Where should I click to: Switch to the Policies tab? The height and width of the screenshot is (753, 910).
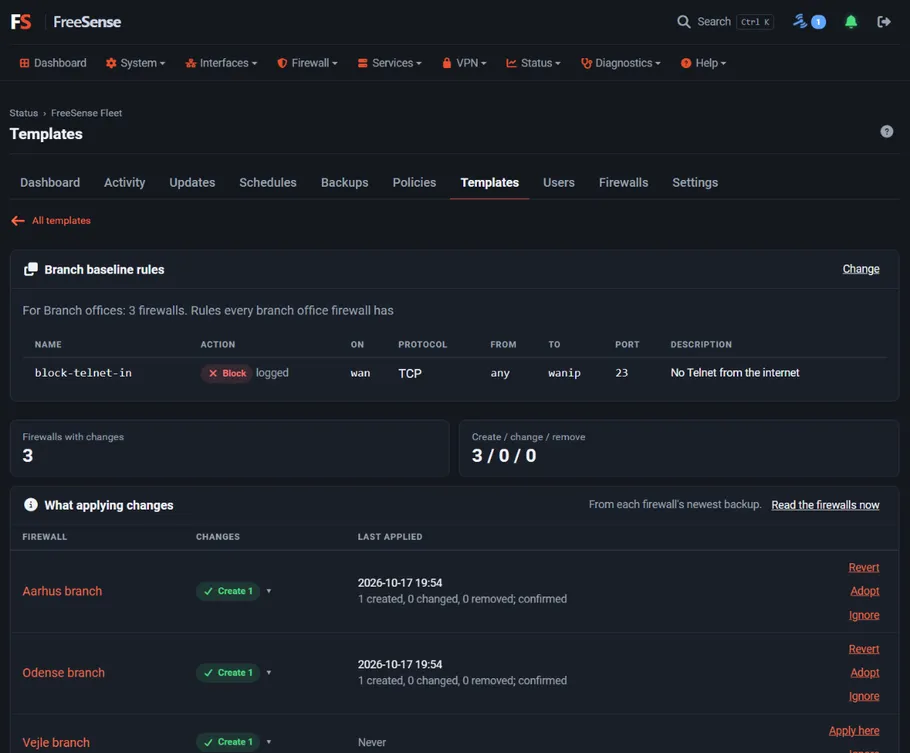pyautogui.click(x=414, y=182)
